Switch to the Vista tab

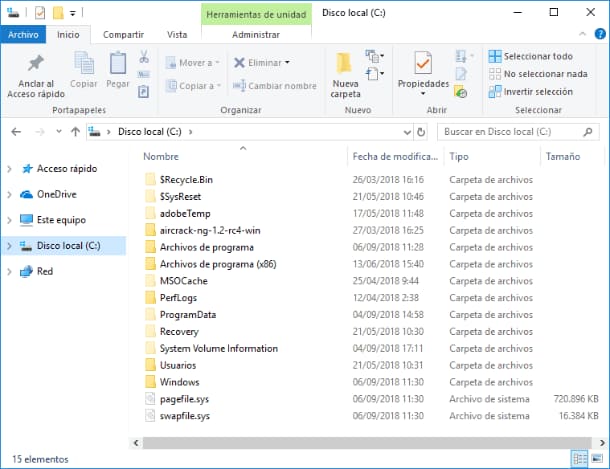coord(177,35)
